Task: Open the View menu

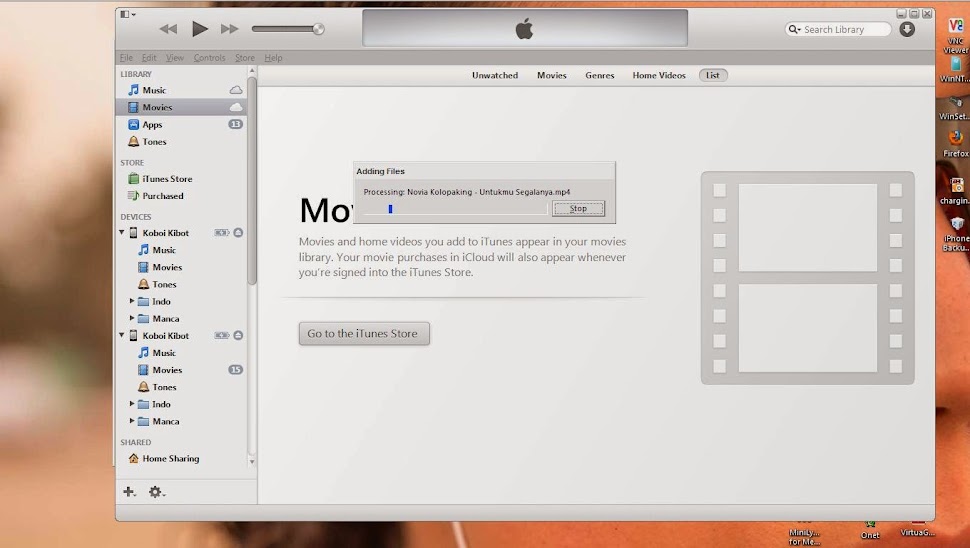Action: pyautogui.click(x=174, y=58)
